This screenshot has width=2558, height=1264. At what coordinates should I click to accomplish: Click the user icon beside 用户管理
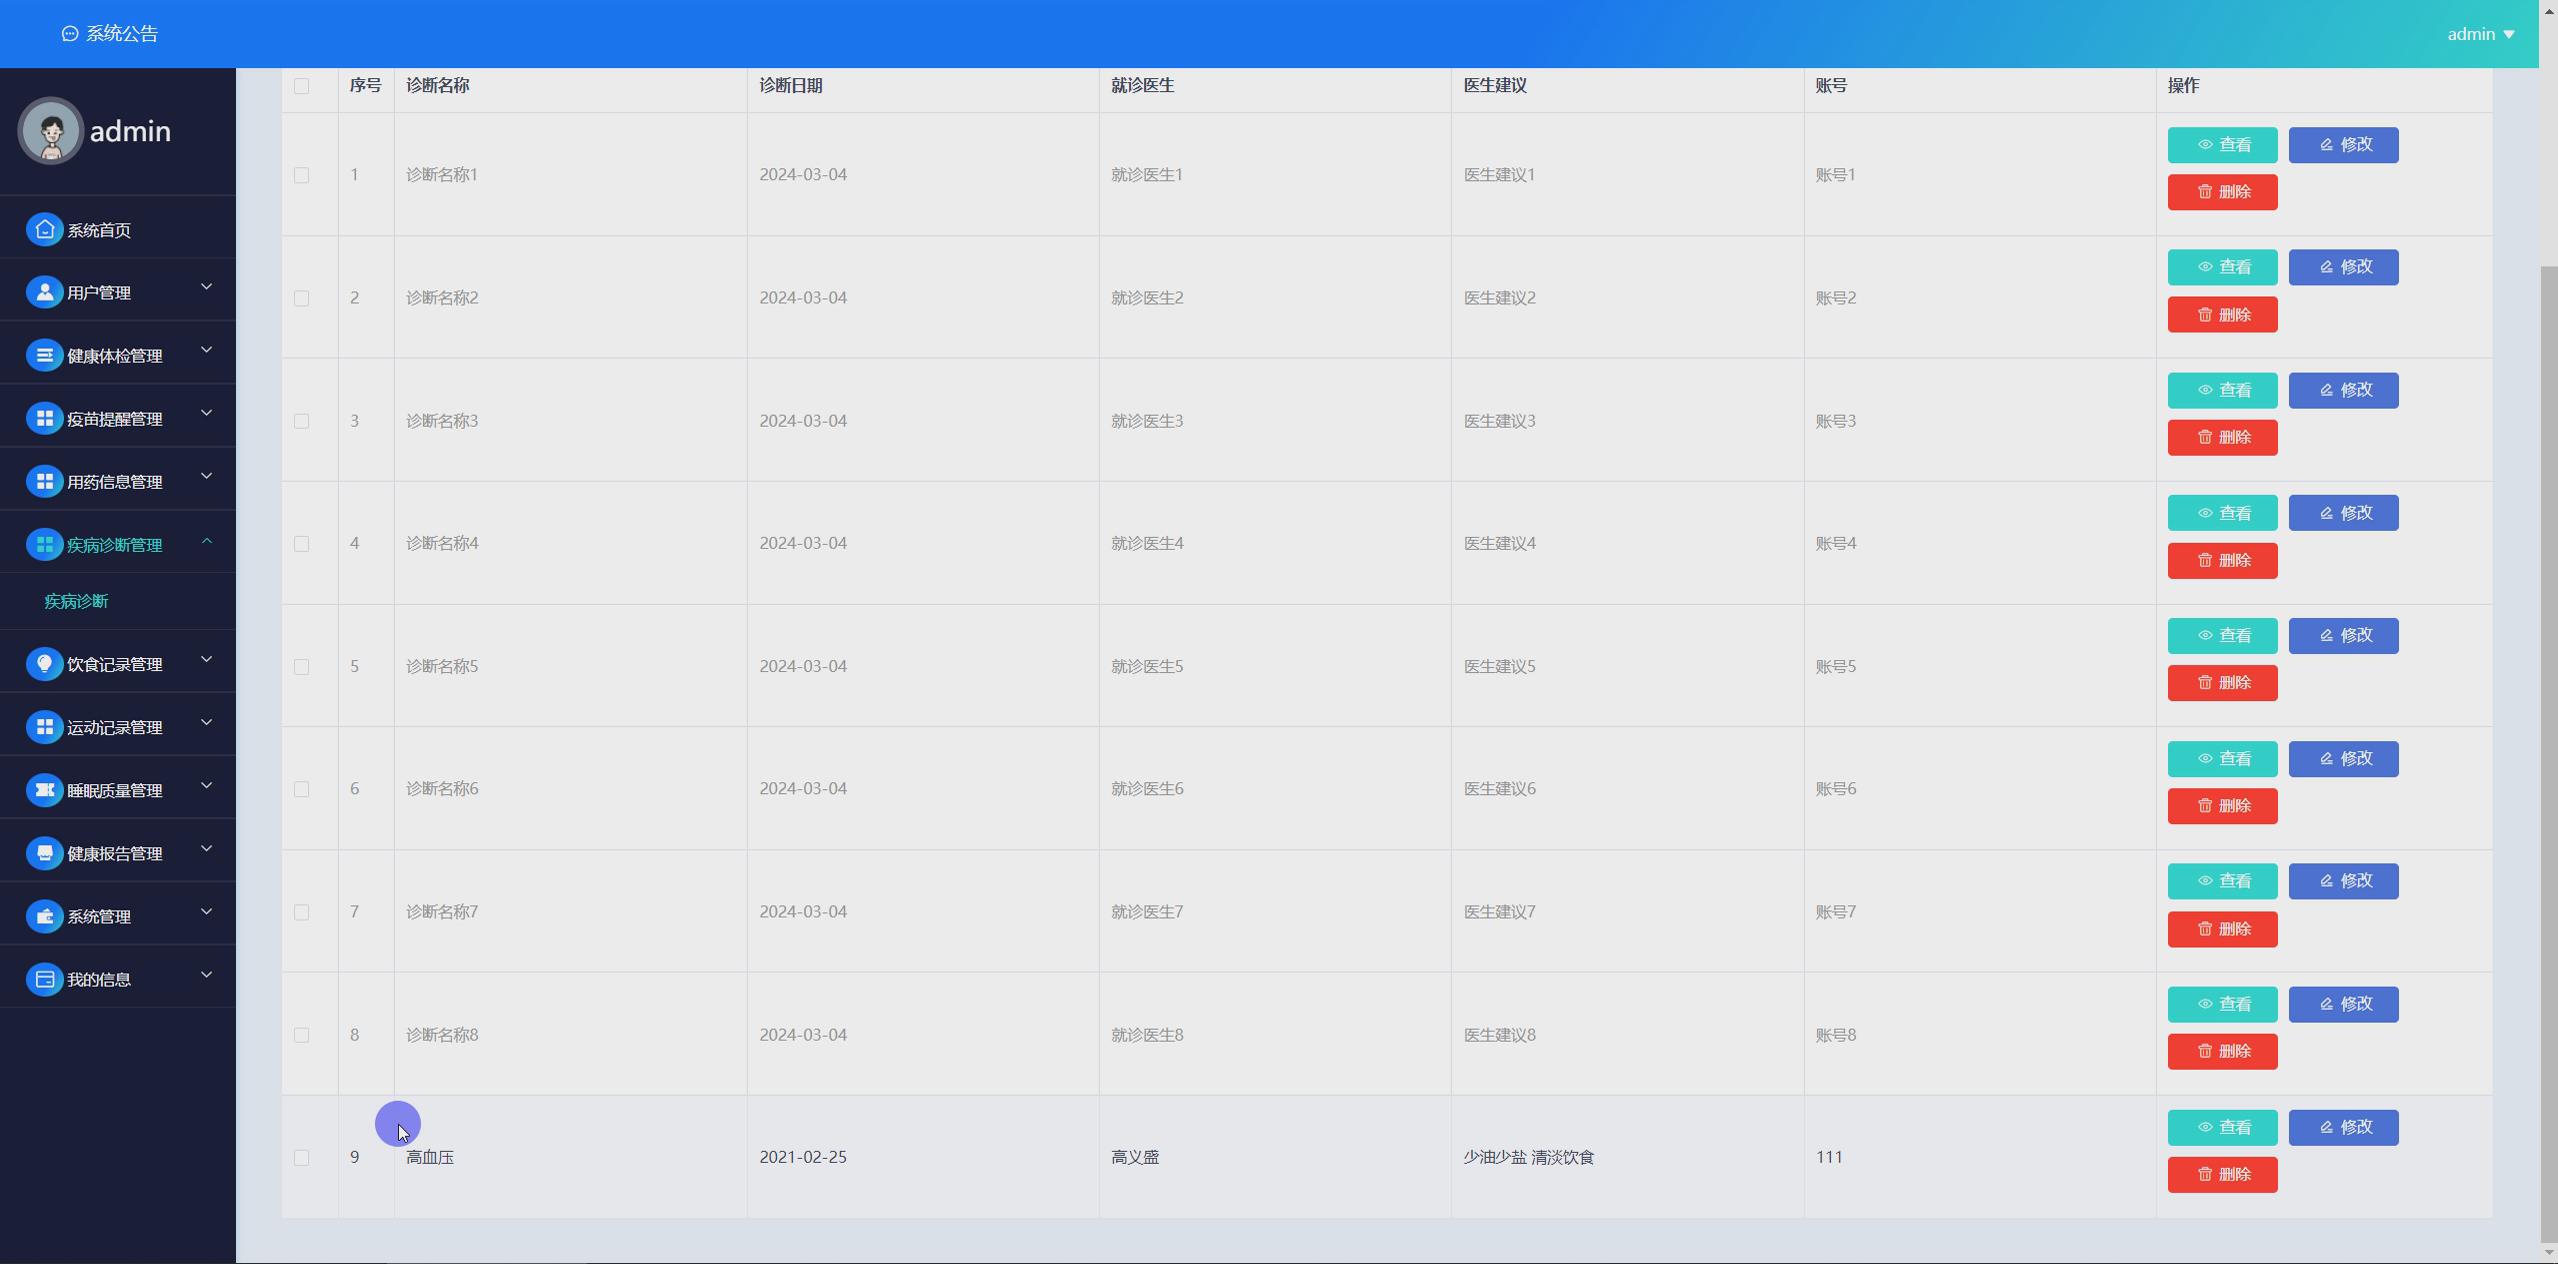point(44,293)
